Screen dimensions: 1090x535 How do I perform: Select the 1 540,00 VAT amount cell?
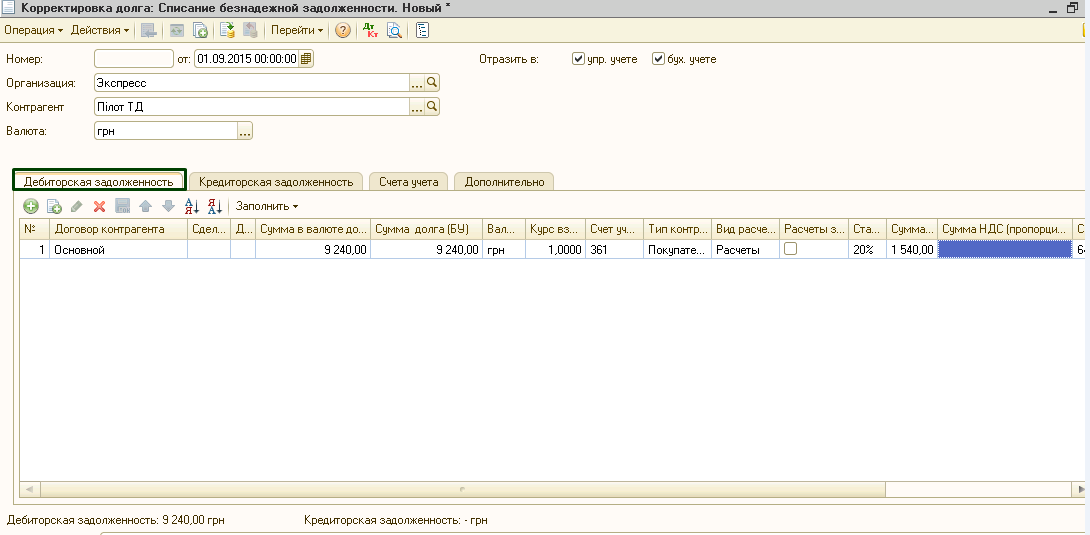click(911, 249)
